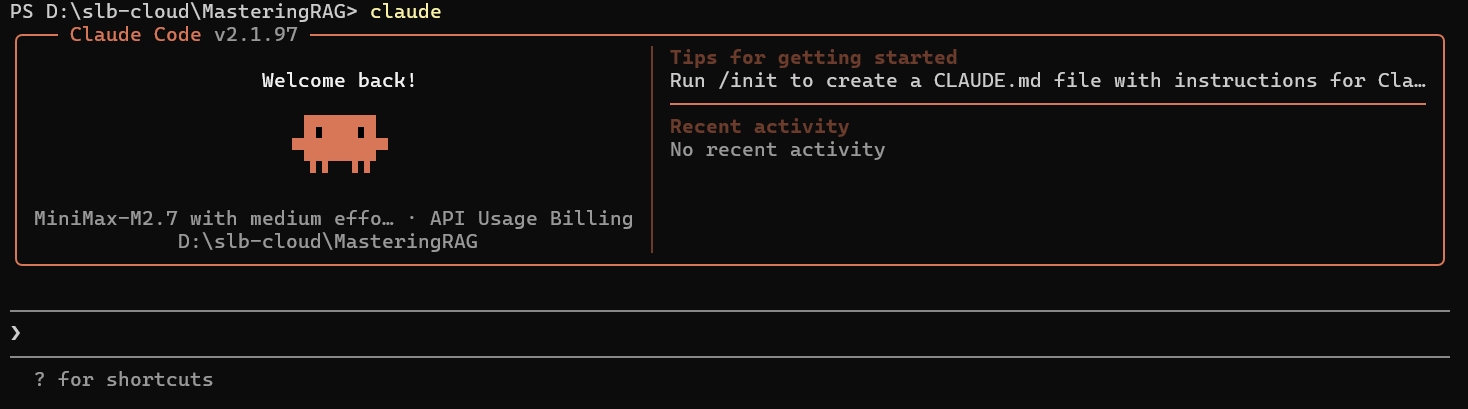Click inside the empty prompt input field

click(700, 333)
